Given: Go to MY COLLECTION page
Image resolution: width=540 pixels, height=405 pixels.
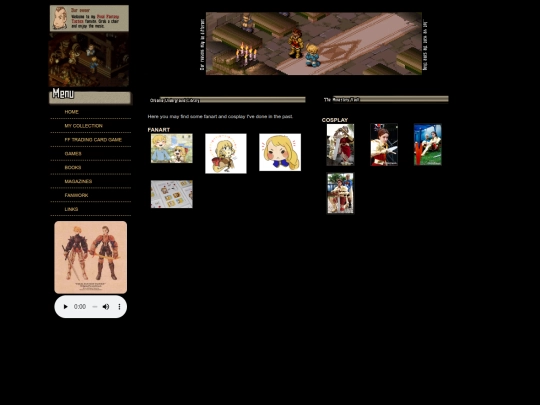Looking at the screenshot, I should 83,126.
